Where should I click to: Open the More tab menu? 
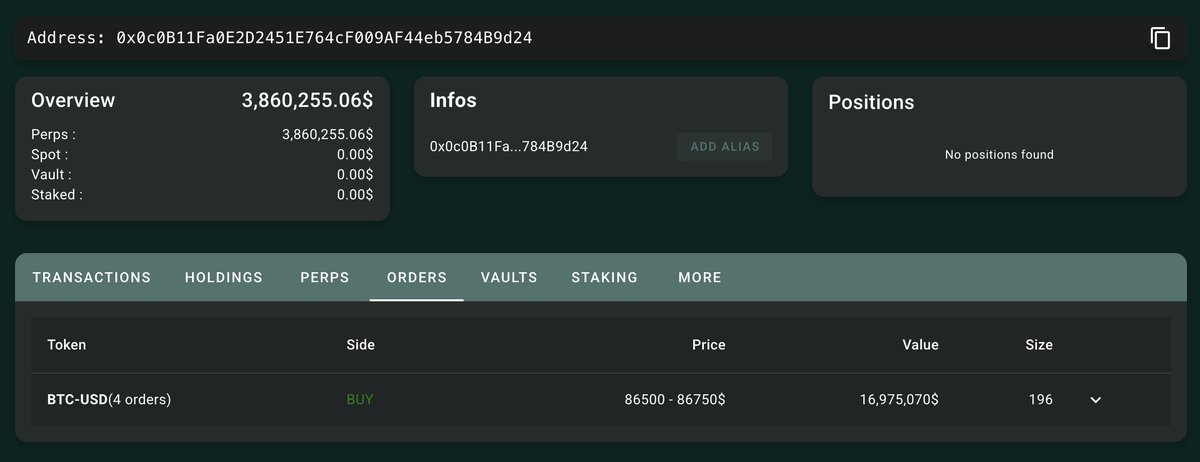(x=700, y=278)
